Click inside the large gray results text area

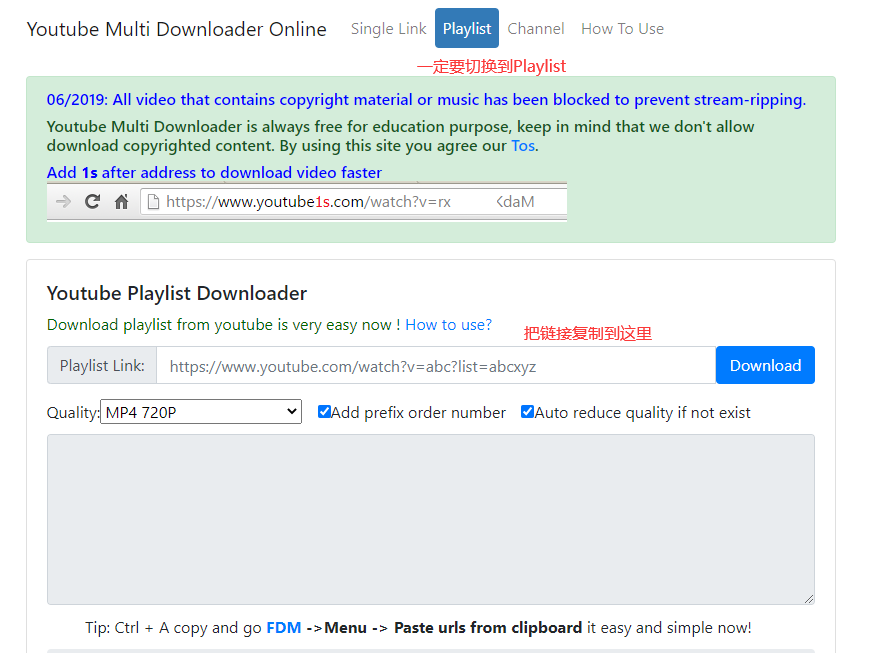tap(430, 518)
